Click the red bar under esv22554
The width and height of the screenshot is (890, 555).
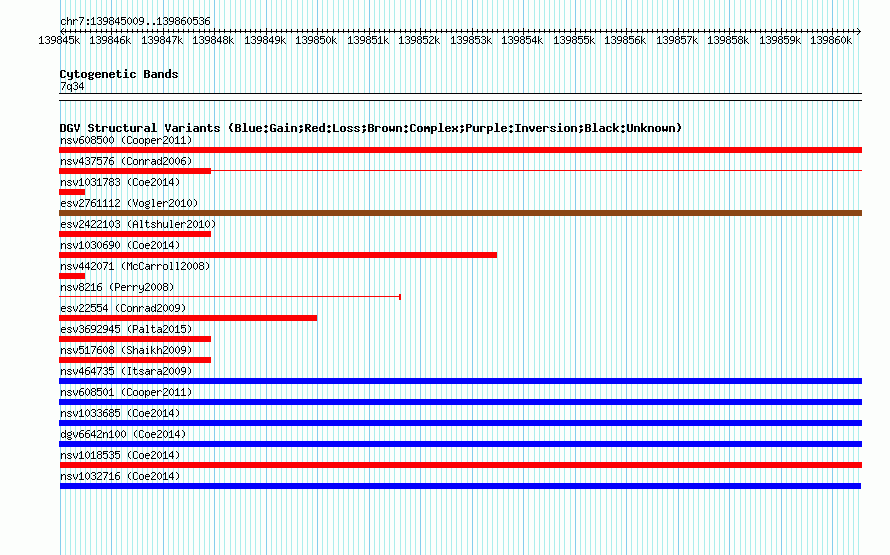click(x=188, y=318)
